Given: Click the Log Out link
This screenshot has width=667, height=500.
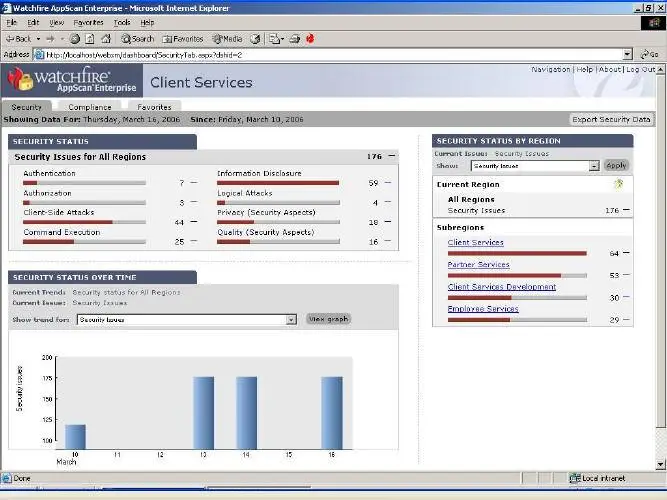Looking at the screenshot, I should tap(640, 69).
